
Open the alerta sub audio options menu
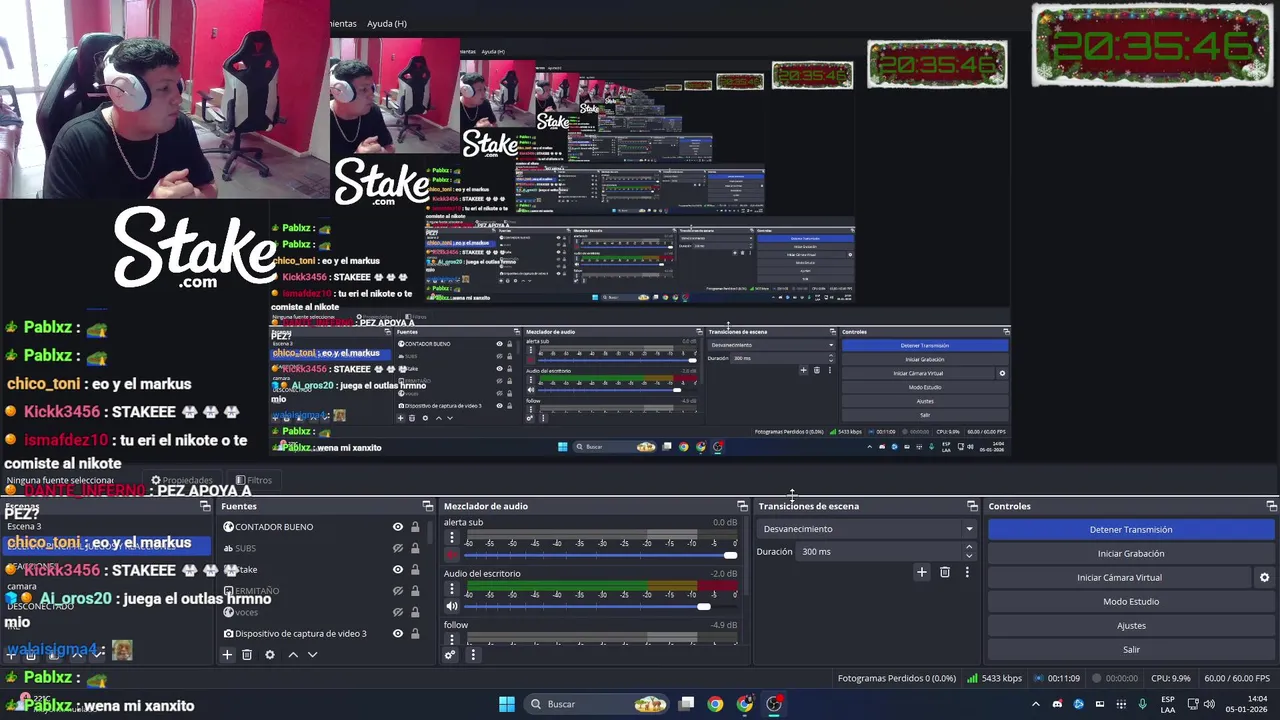click(x=452, y=537)
